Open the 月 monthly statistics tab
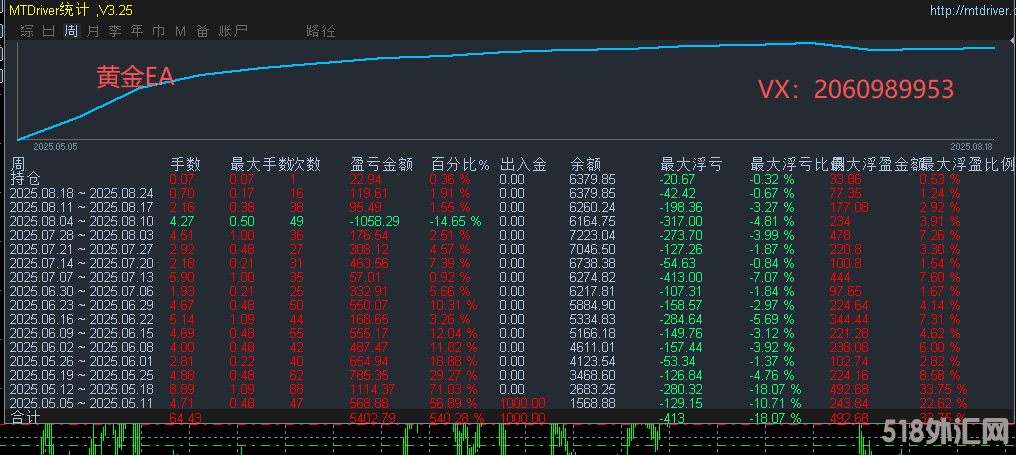Screen dimensions: 1016x455 pos(93,31)
